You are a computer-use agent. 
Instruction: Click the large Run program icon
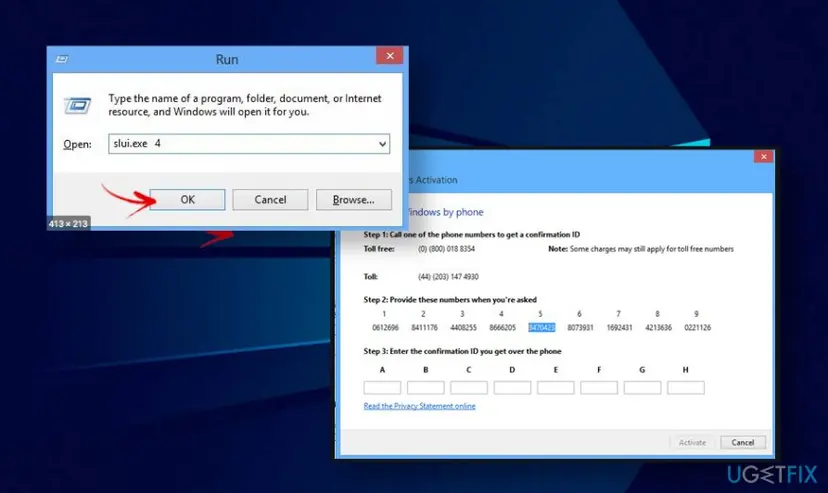(78, 106)
